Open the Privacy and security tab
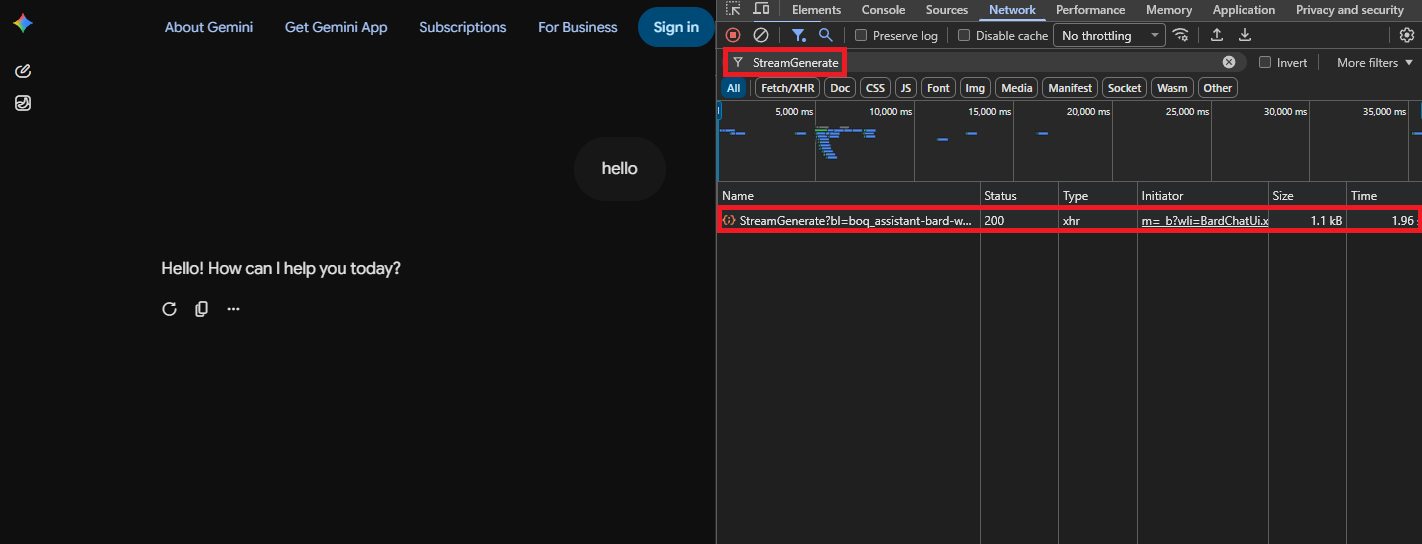 1350,10
